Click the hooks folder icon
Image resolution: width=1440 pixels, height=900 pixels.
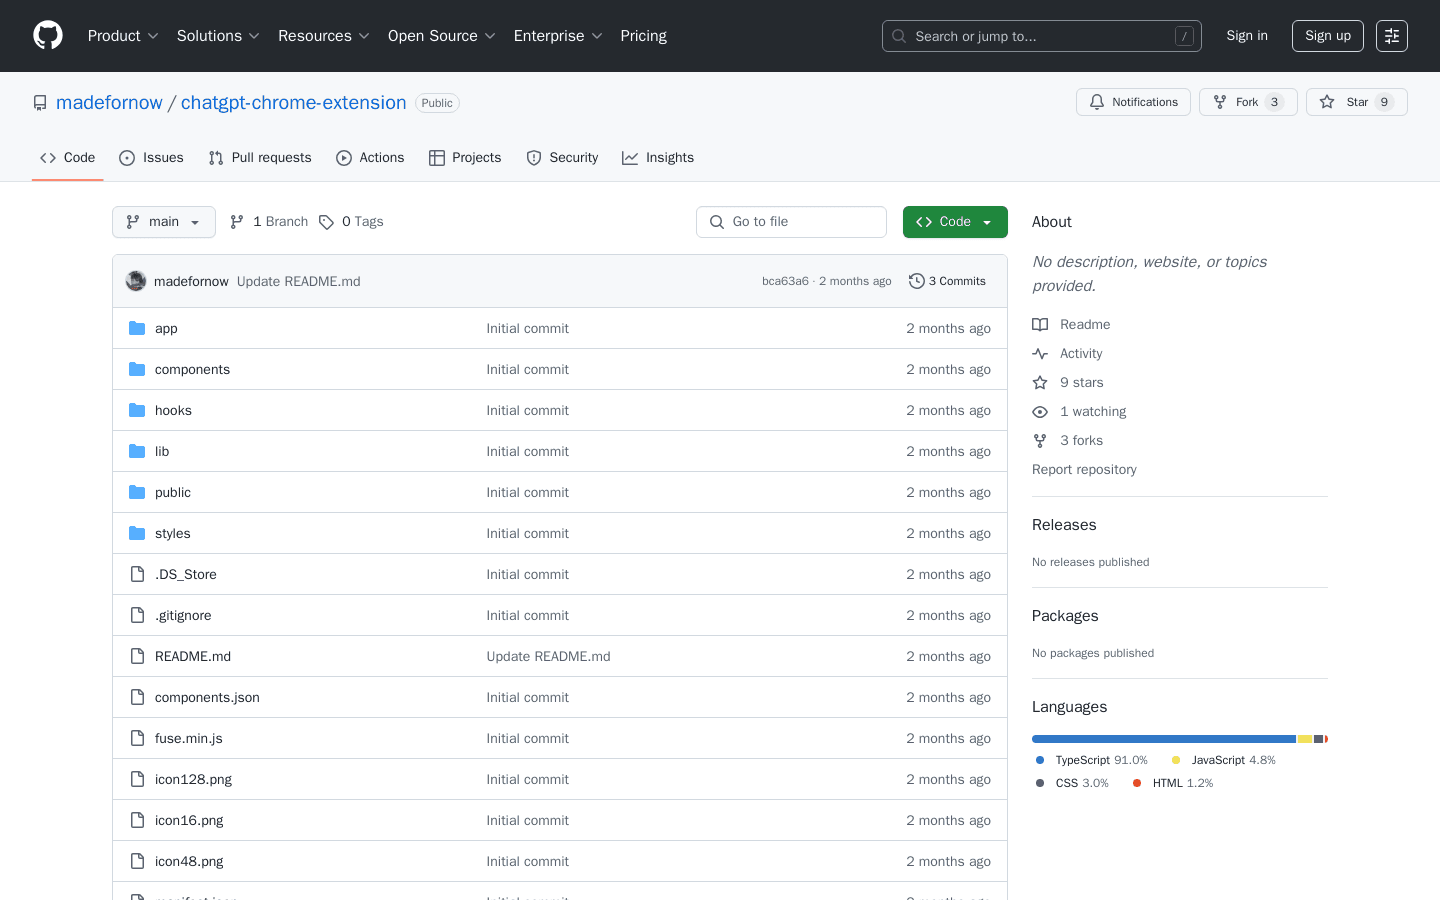coord(137,410)
